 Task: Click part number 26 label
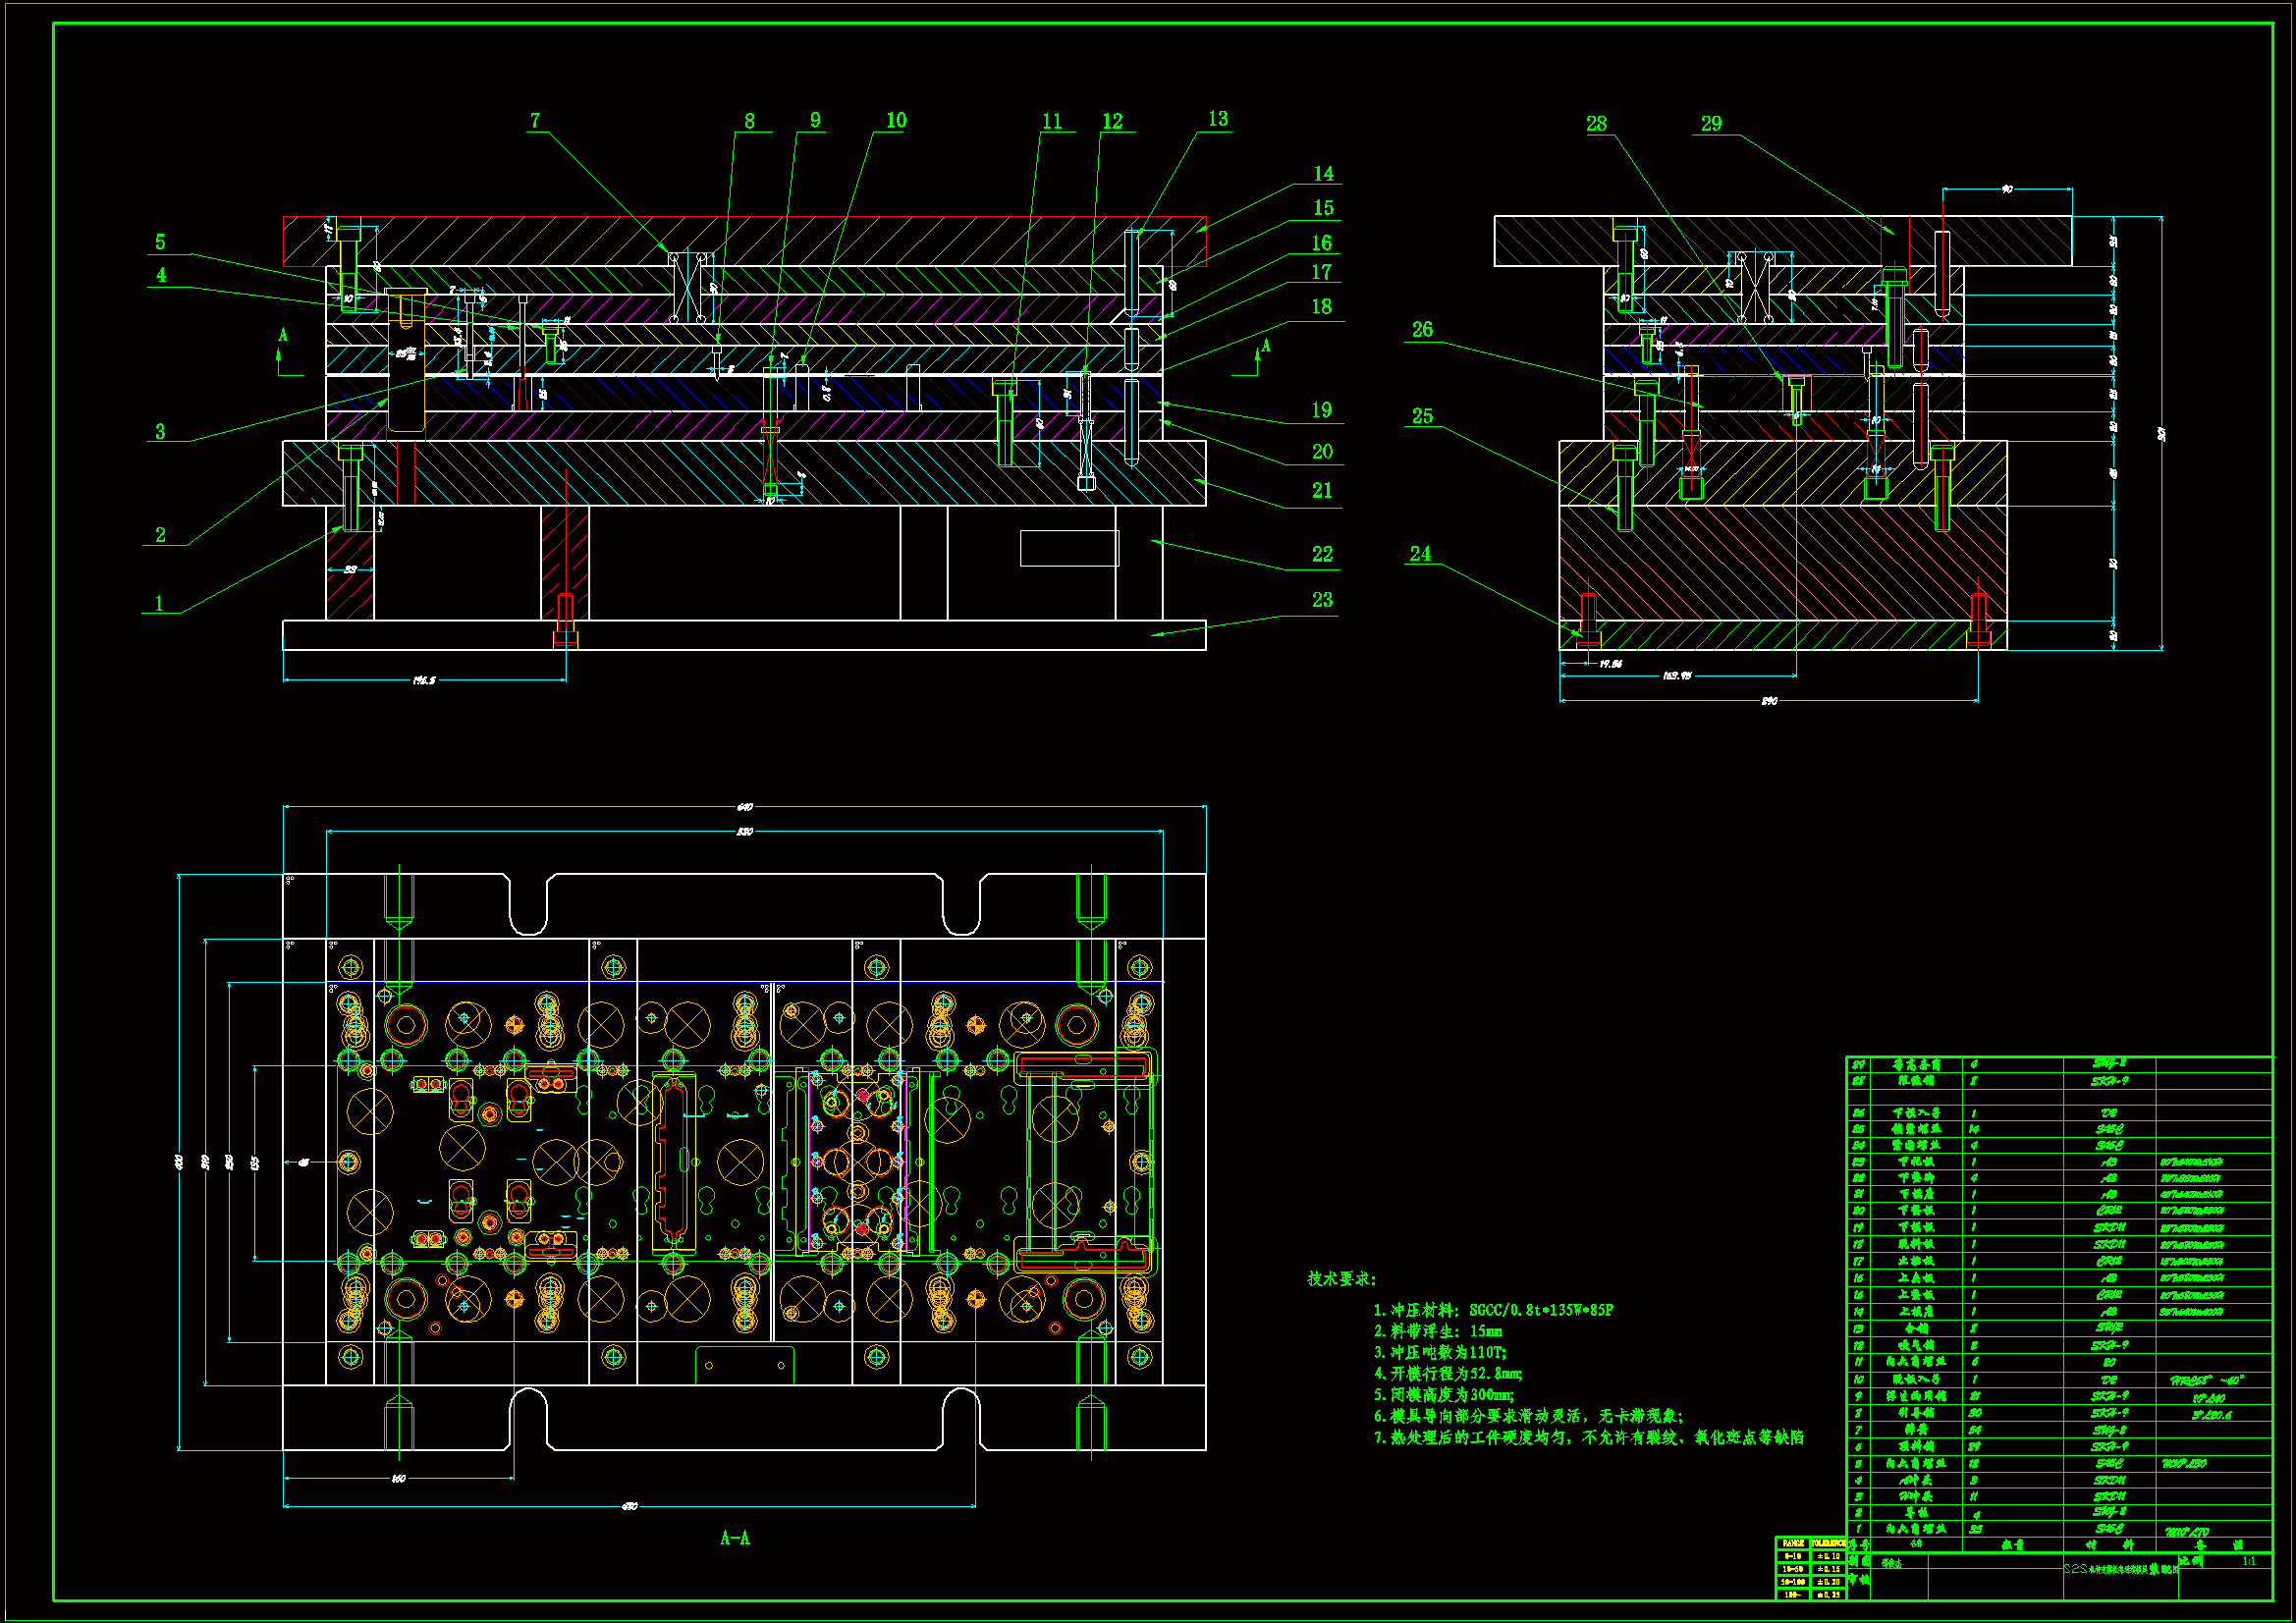[x=1422, y=329]
